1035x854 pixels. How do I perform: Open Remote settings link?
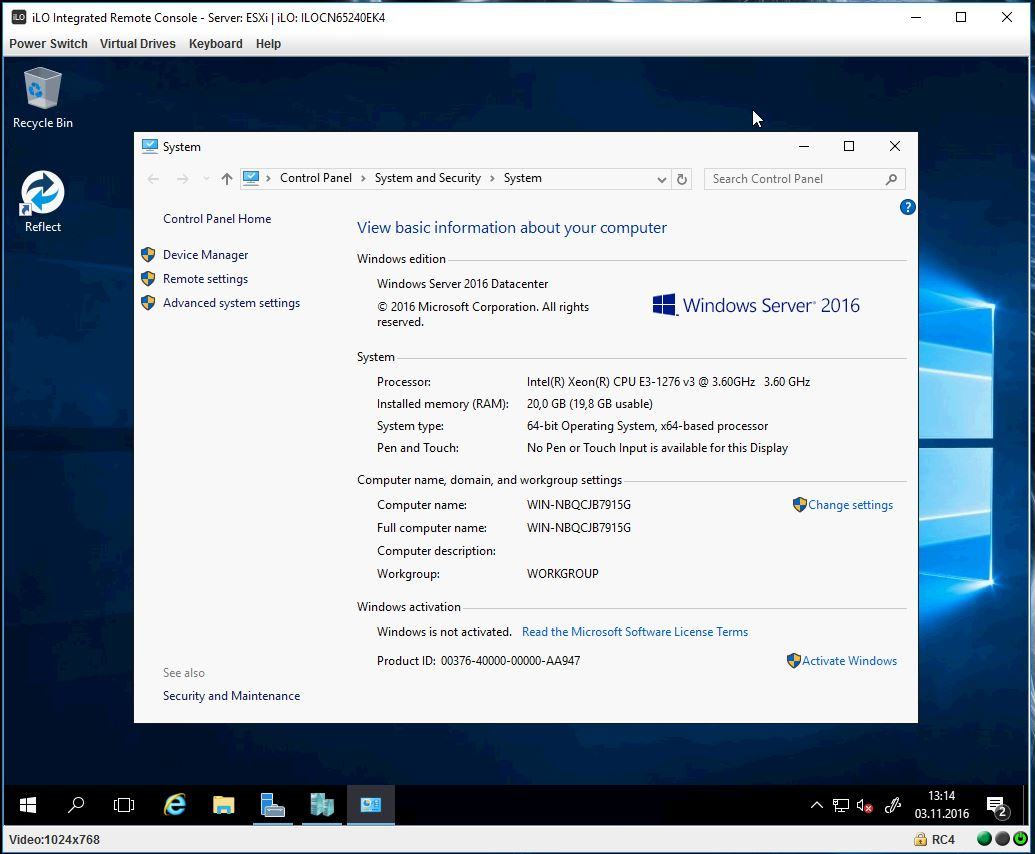click(x=205, y=279)
